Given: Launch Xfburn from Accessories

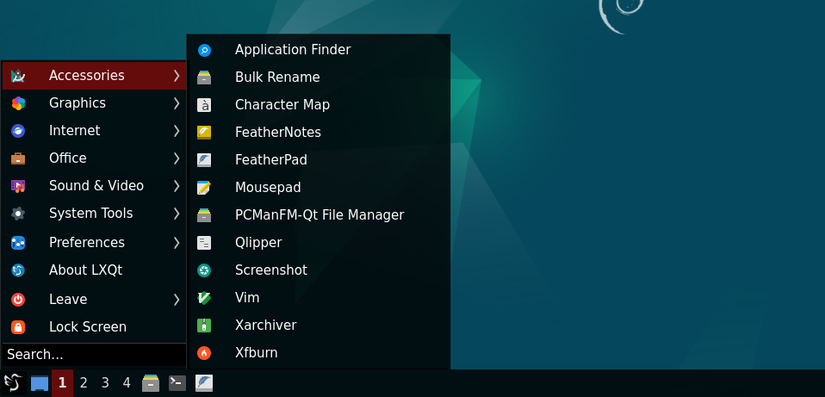Looking at the screenshot, I should tap(318, 353).
